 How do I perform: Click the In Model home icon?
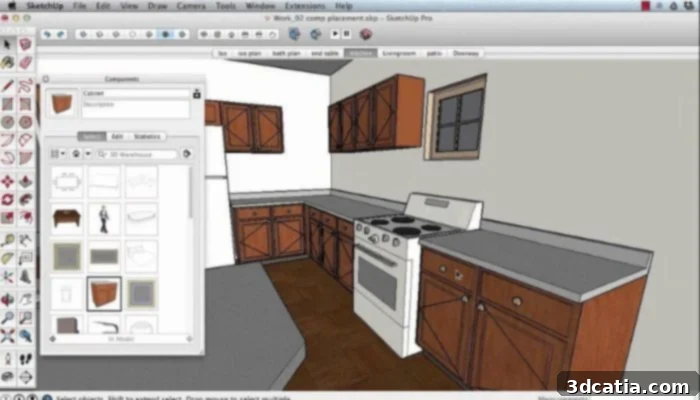tap(76, 154)
